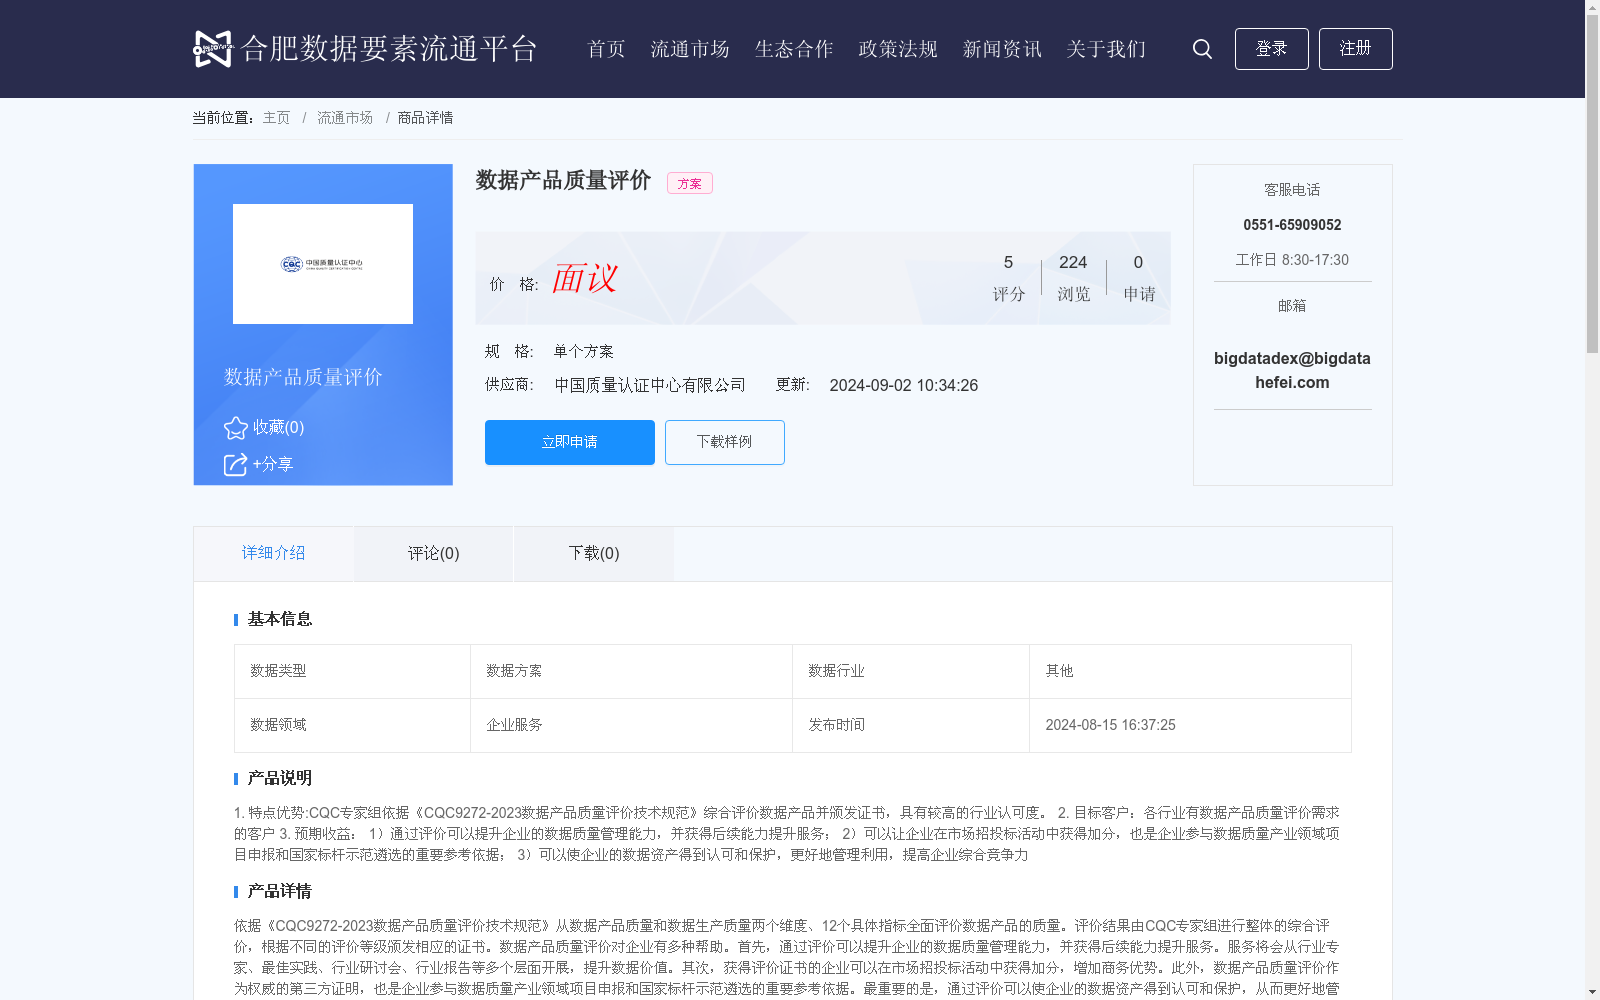Click working hours 工作日 8:30-17:30

coord(1292,260)
